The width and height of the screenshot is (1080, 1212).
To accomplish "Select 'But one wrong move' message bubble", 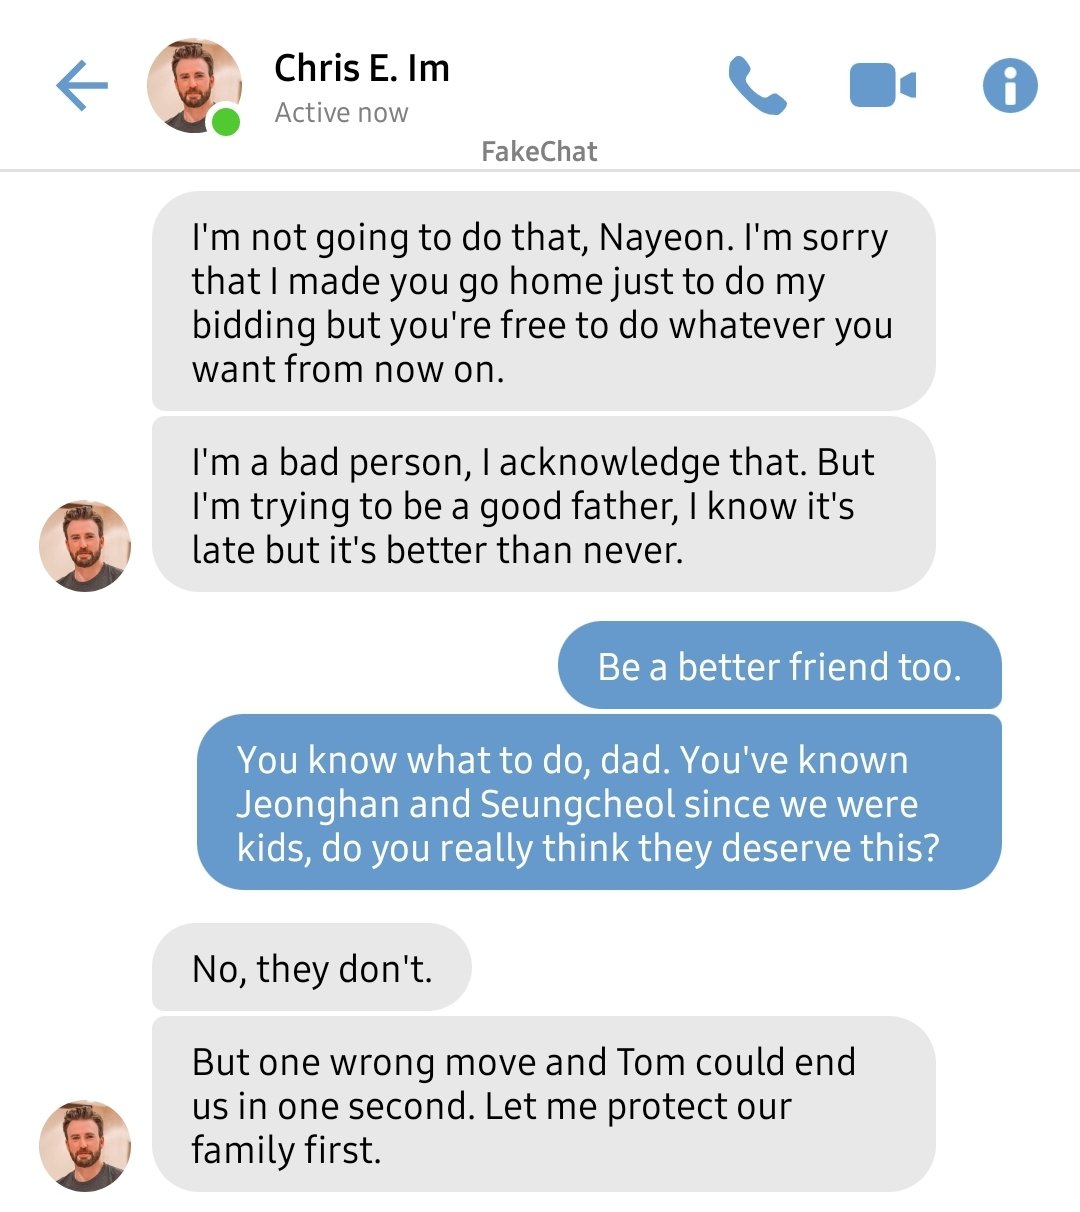I will [x=543, y=1104].
